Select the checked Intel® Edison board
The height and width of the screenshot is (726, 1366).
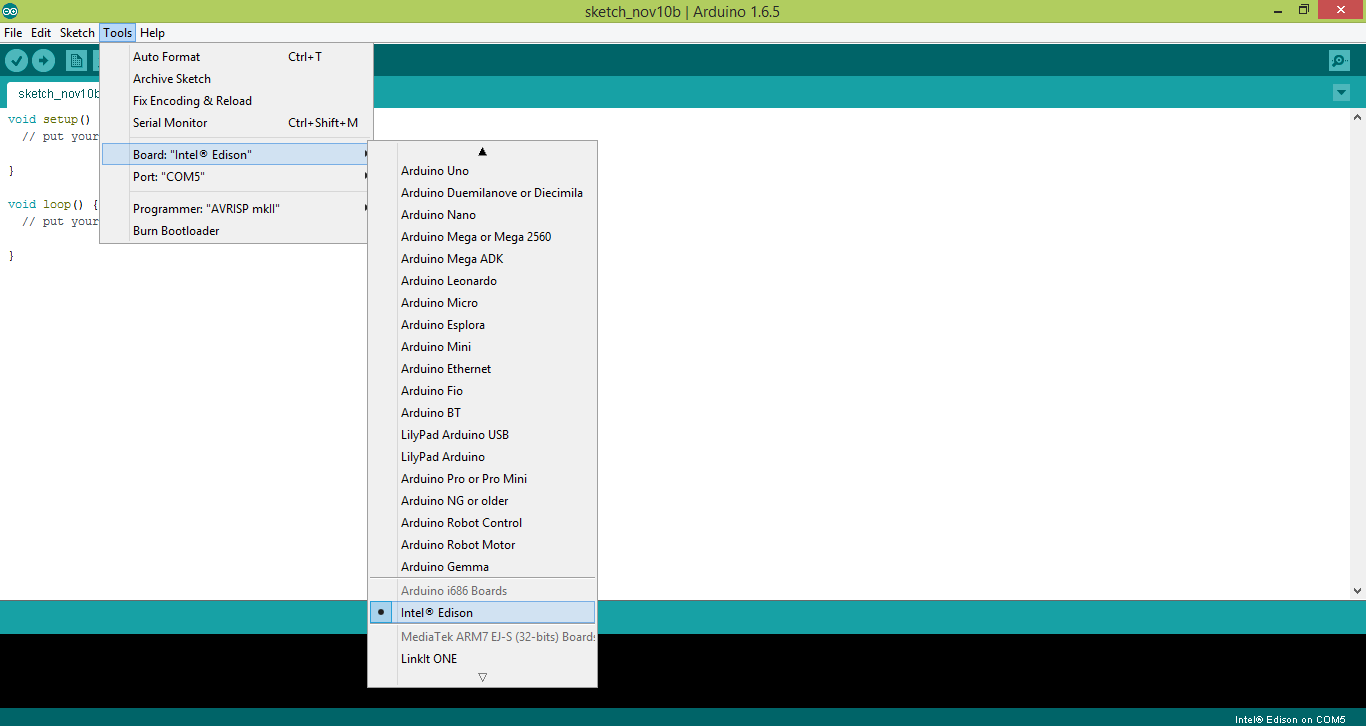coord(482,613)
